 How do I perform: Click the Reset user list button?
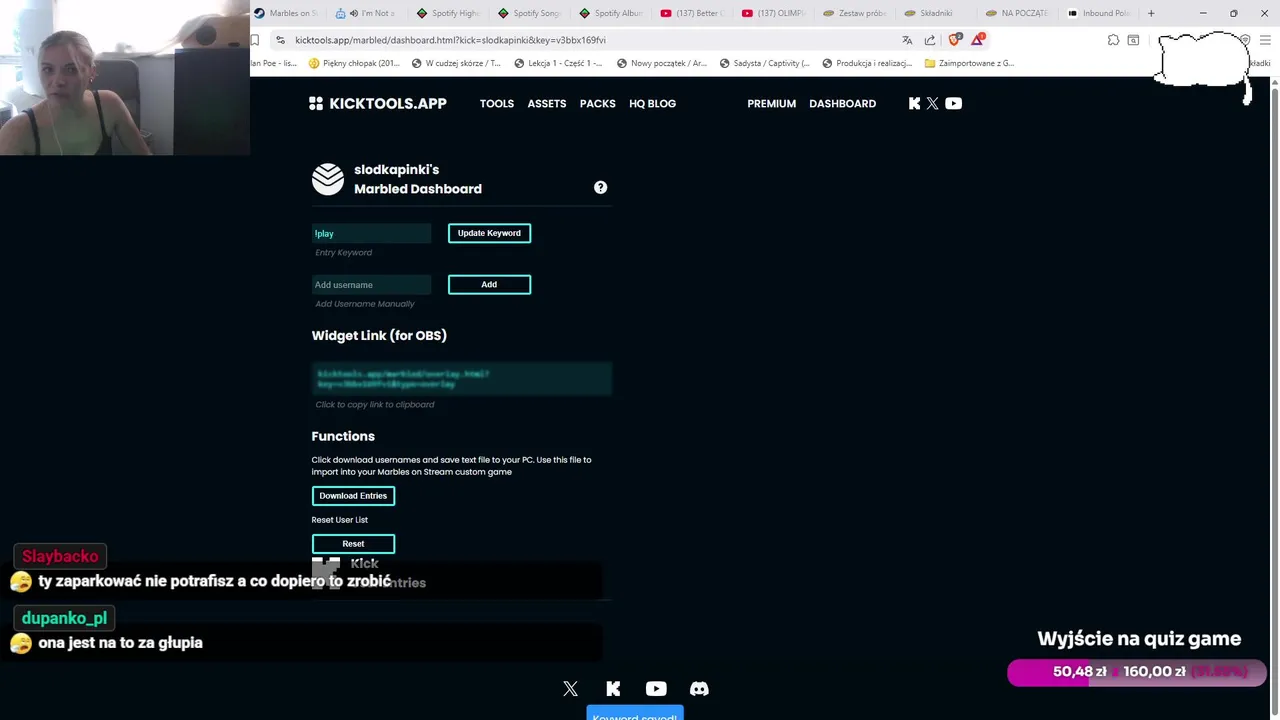tap(353, 544)
